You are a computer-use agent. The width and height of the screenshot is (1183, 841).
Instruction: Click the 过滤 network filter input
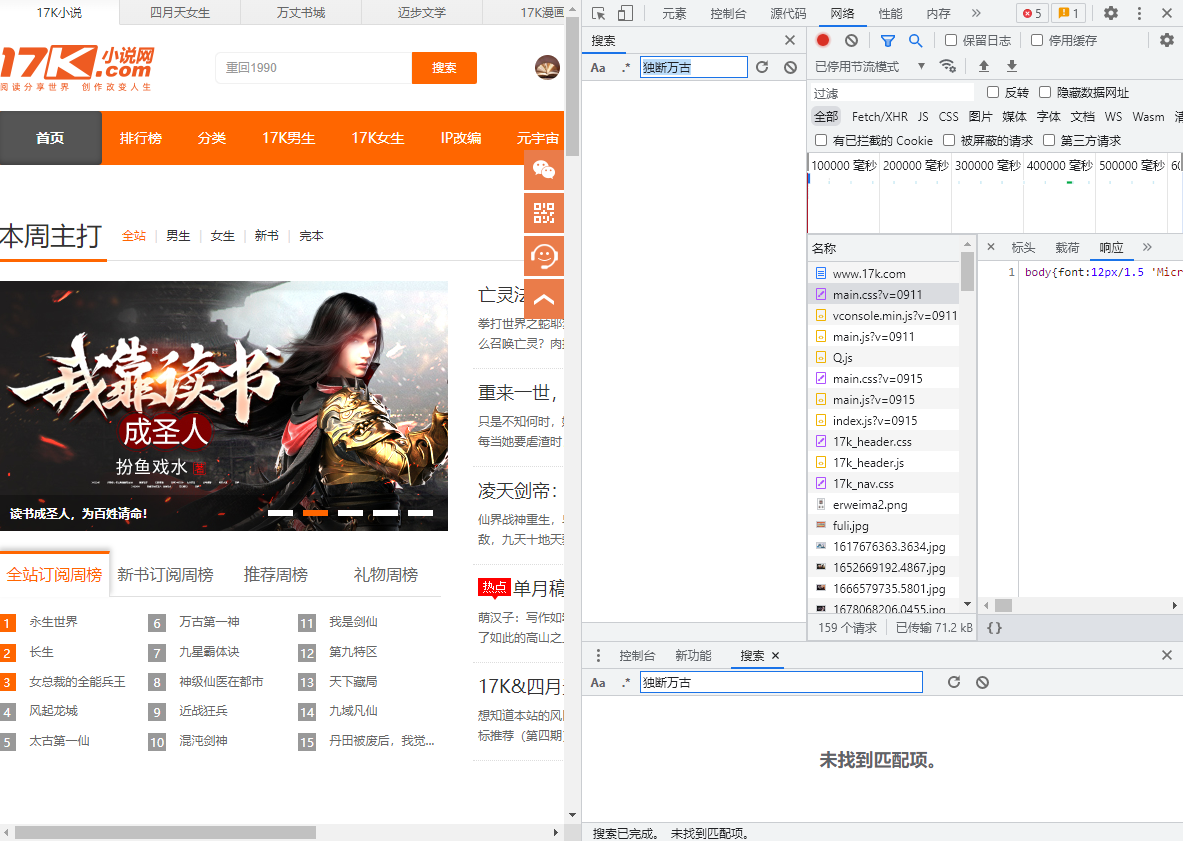(x=893, y=93)
